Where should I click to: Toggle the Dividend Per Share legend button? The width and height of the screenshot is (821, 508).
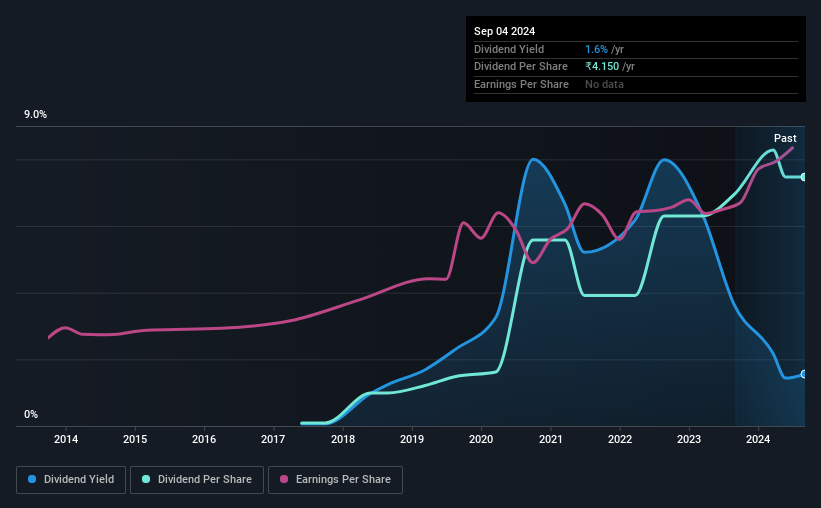(x=197, y=480)
